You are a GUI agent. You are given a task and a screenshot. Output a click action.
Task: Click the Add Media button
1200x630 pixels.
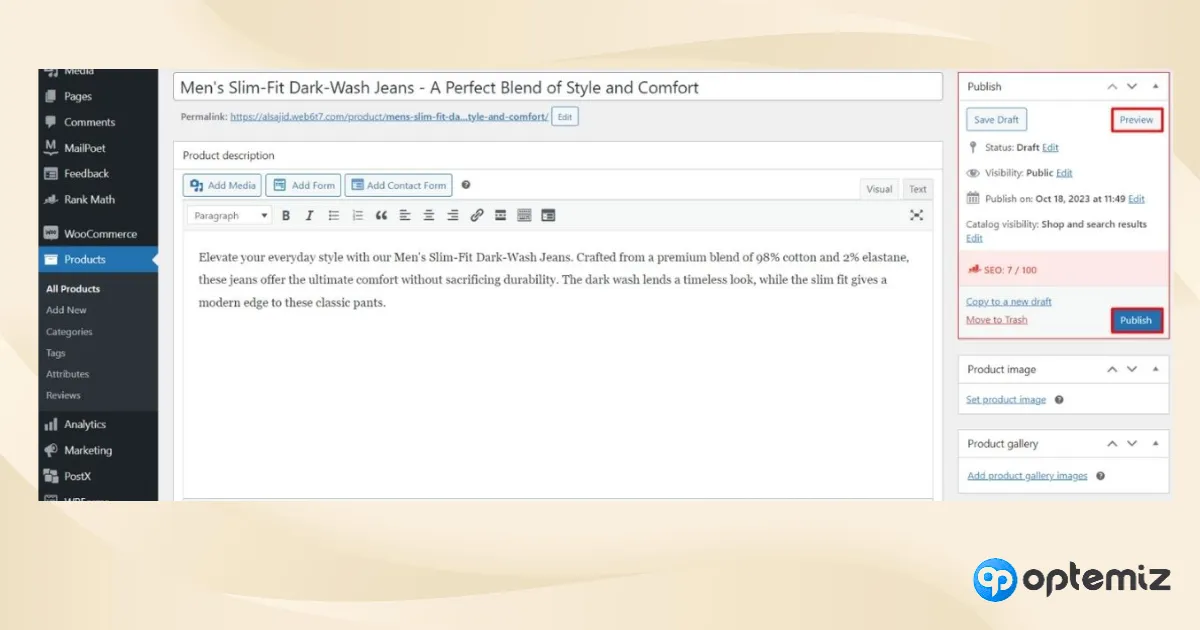(x=222, y=185)
